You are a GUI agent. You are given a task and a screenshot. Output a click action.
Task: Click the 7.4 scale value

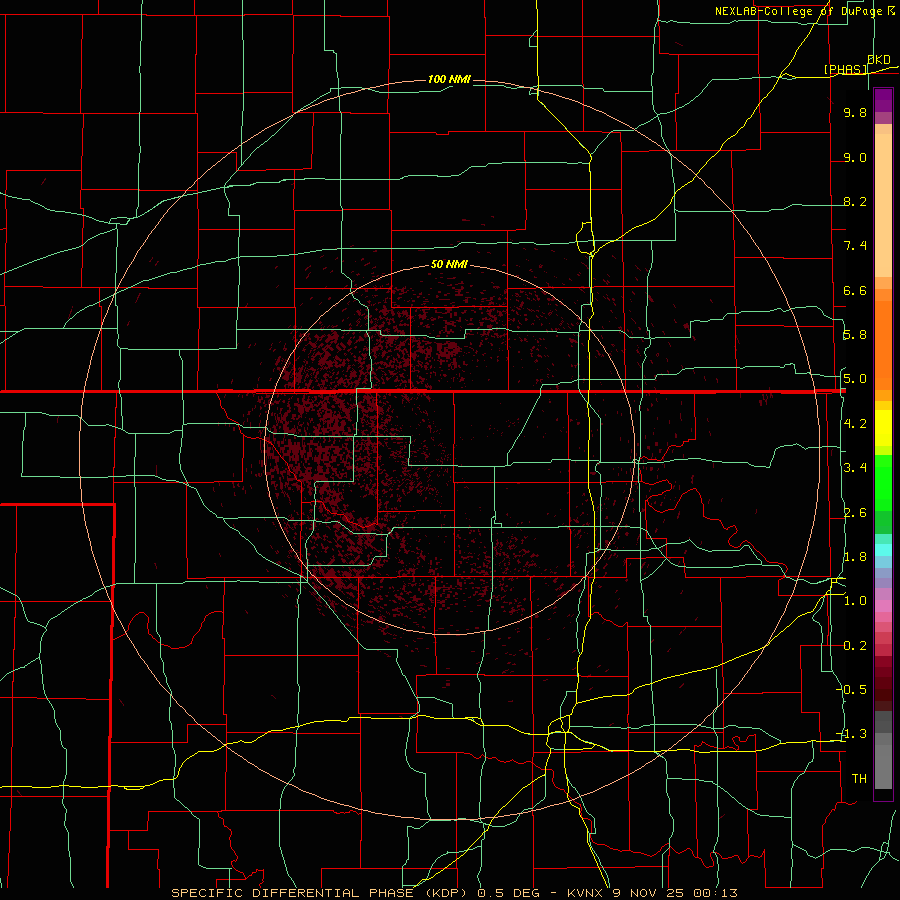coord(855,246)
